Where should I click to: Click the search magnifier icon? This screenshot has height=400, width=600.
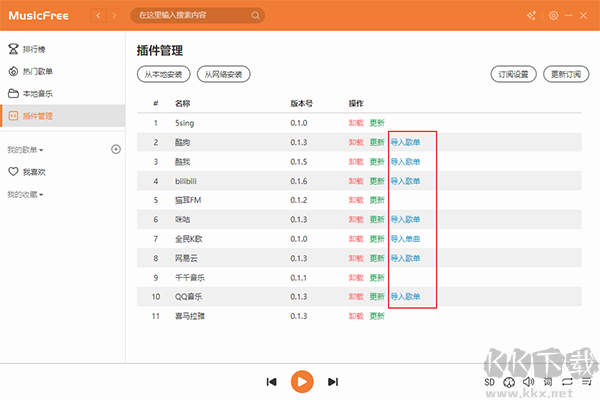click(x=255, y=15)
